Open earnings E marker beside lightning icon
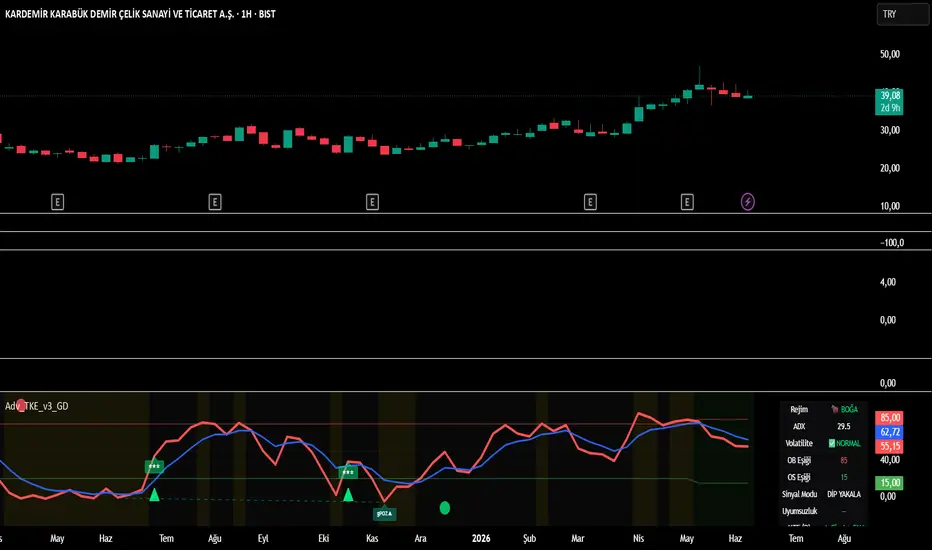The width and height of the screenshot is (932, 550). click(x=687, y=202)
